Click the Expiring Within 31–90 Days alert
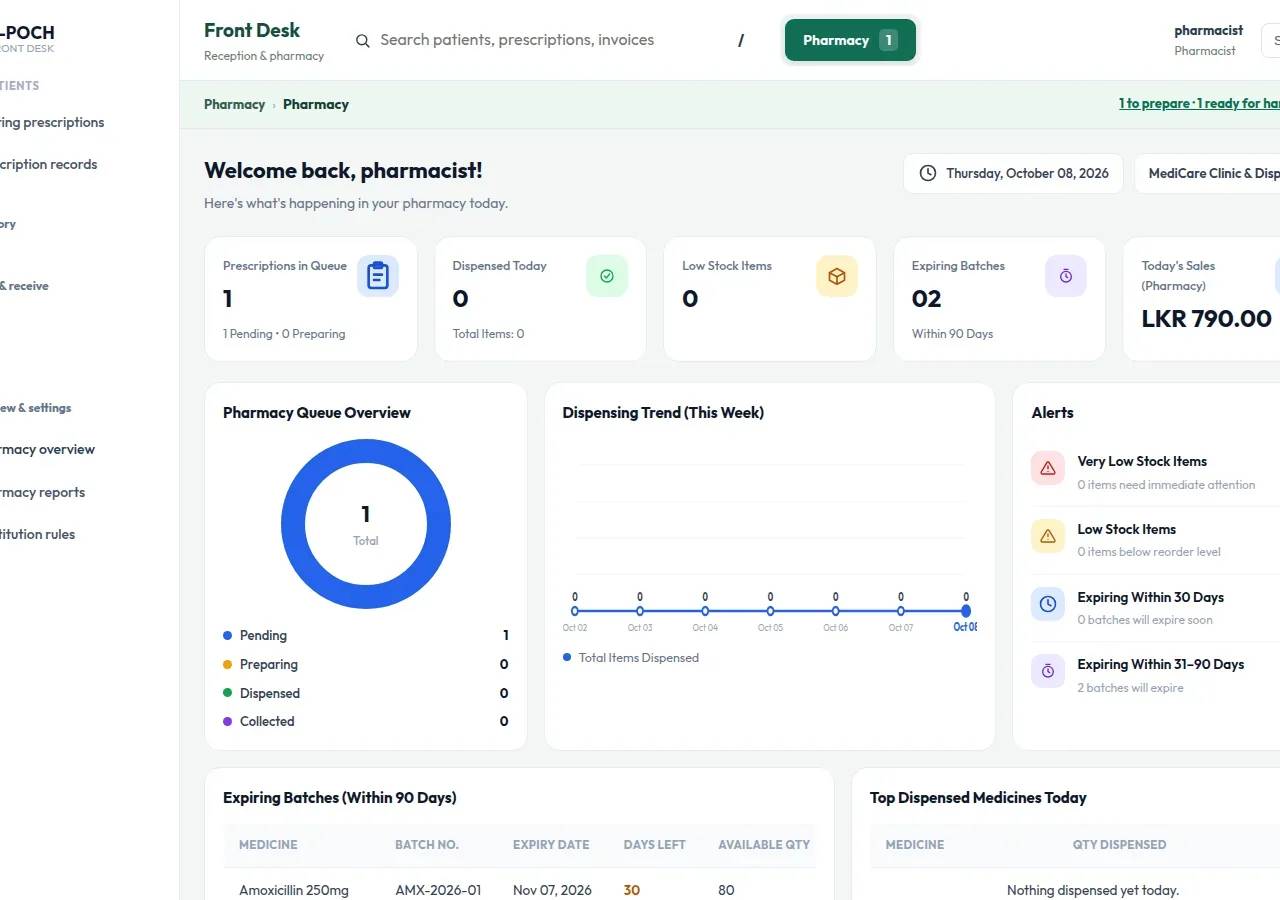The image size is (1280, 900). pyautogui.click(x=1155, y=675)
